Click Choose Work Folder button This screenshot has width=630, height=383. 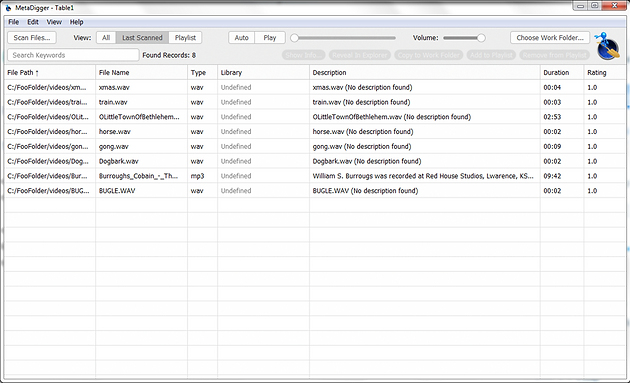coord(550,38)
